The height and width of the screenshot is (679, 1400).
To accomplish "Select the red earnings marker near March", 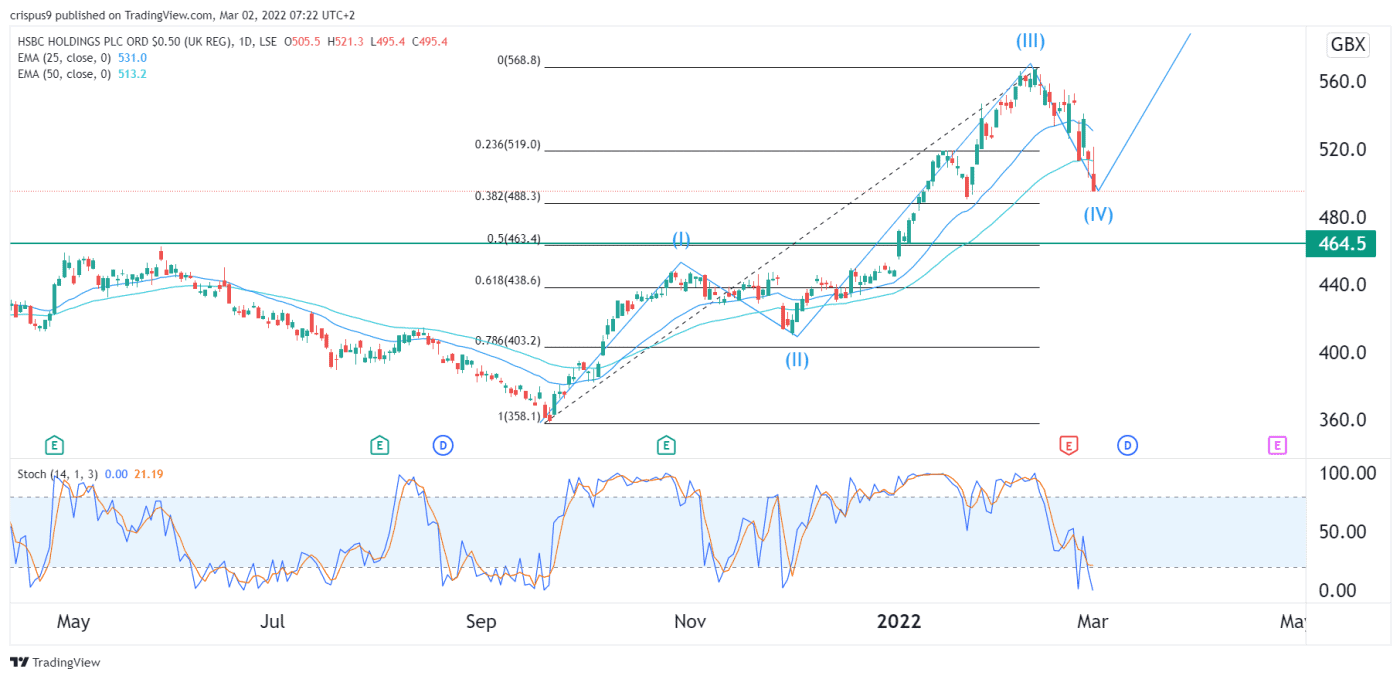I will [1067, 445].
